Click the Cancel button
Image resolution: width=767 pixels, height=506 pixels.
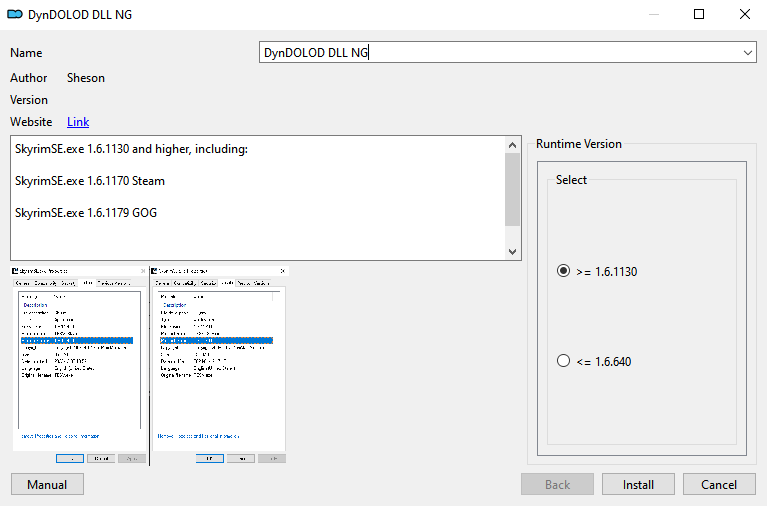[719, 484]
